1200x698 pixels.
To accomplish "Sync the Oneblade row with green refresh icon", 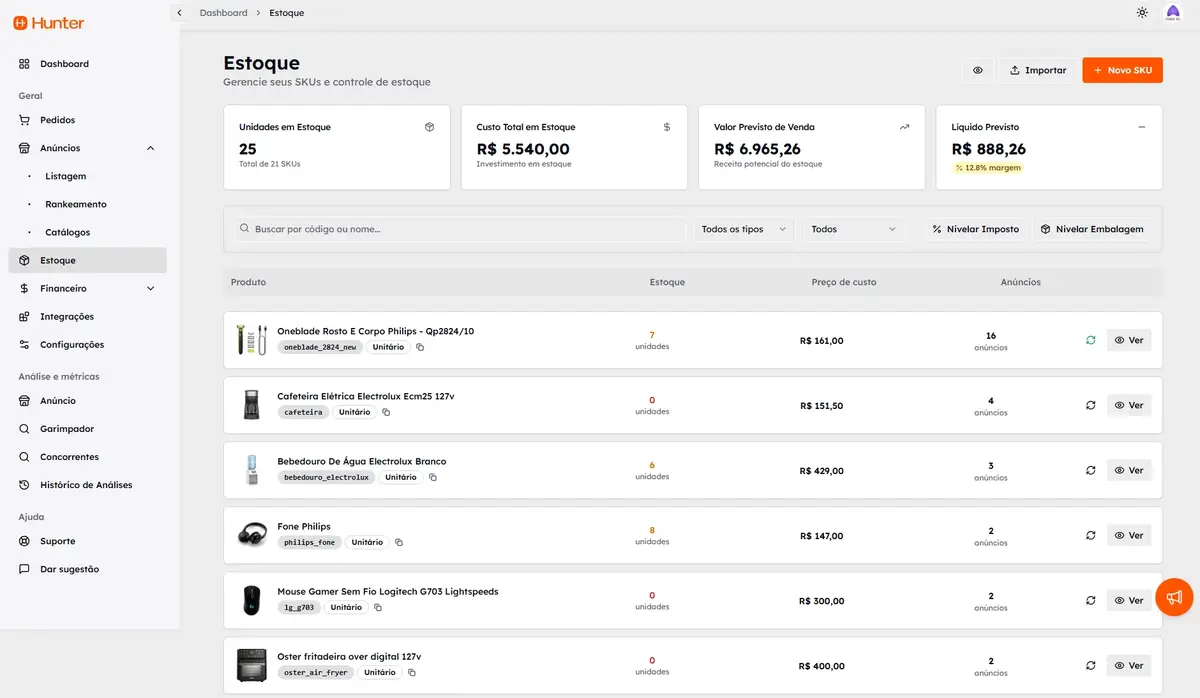I will click(x=1091, y=340).
